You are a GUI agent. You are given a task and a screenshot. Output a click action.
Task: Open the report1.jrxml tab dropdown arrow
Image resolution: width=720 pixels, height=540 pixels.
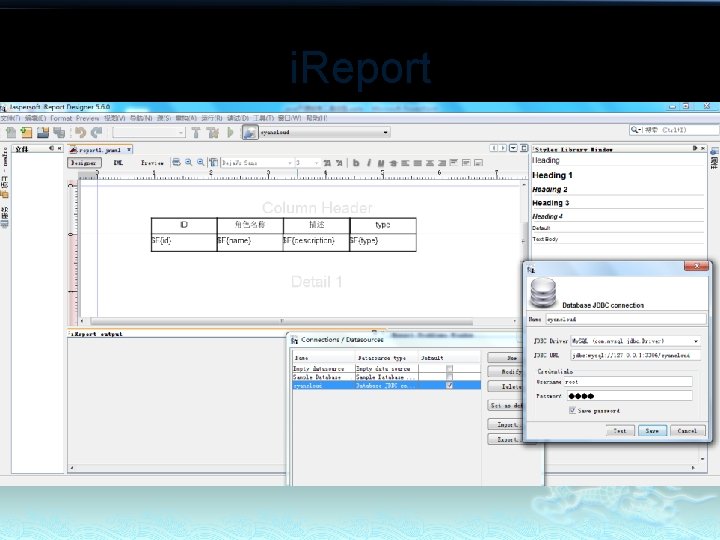(x=129, y=150)
